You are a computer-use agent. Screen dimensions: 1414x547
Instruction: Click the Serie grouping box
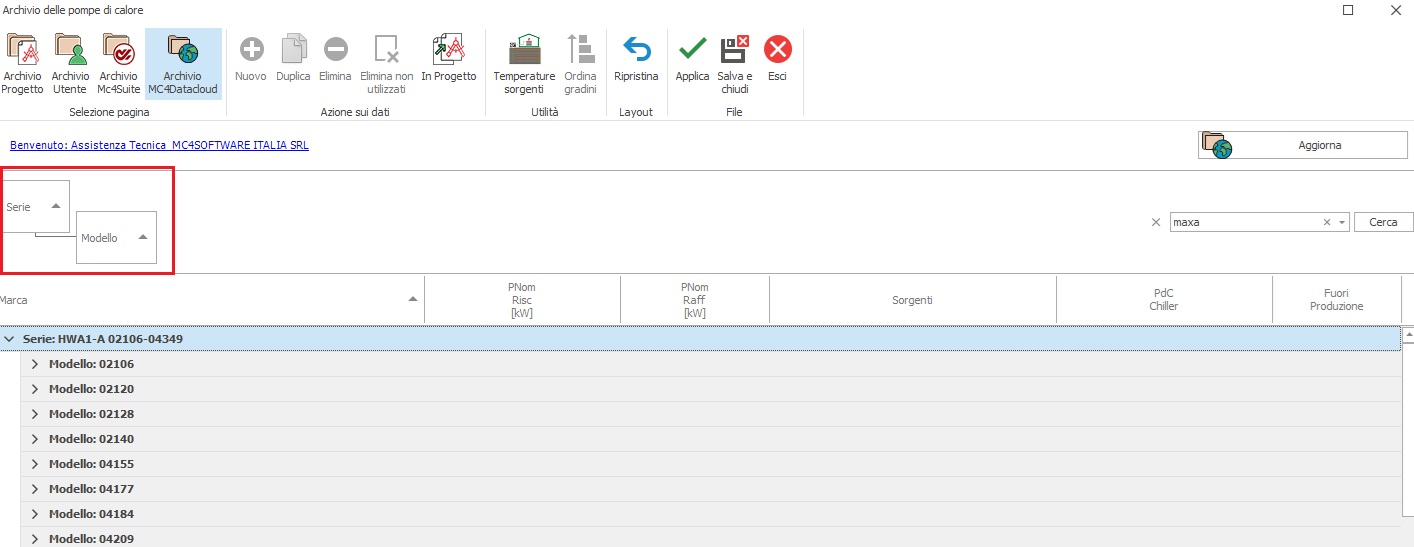(34, 206)
